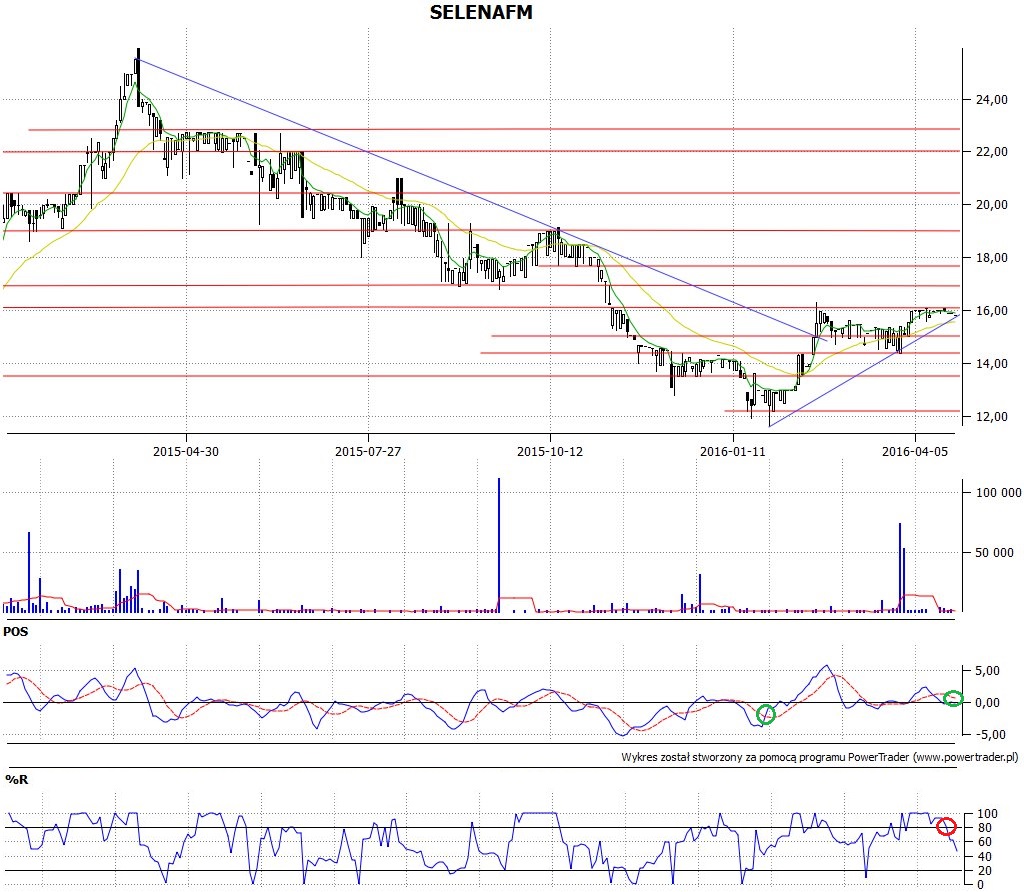1024x892 pixels.
Task: Click the 40 value on %R axis
Action: tap(984, 857)
